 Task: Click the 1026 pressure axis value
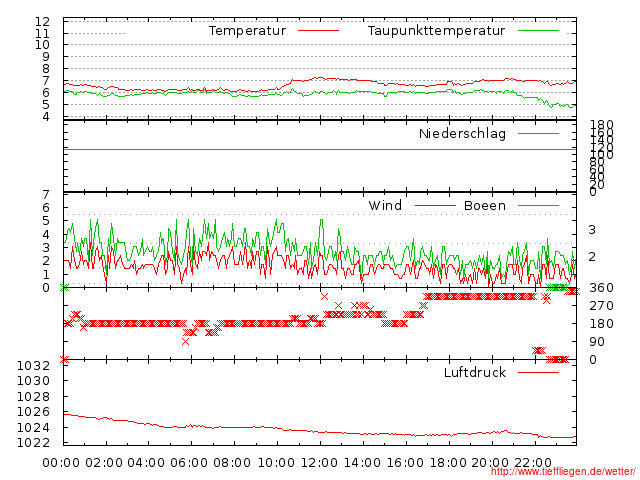33,412
